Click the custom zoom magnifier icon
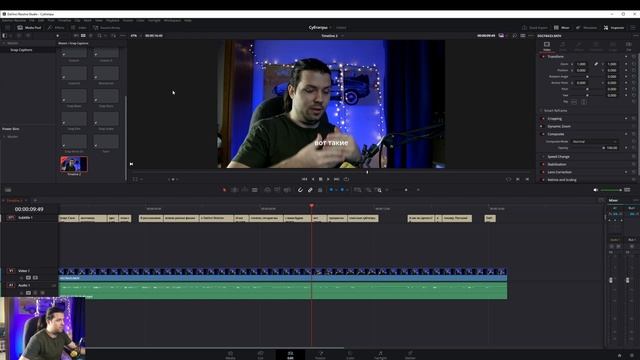This screenshot has width=640, height=360. point(379,190)
